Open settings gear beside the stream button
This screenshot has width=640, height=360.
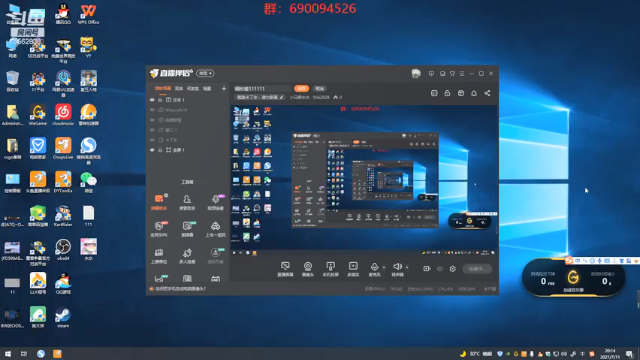tap(453, 269)
